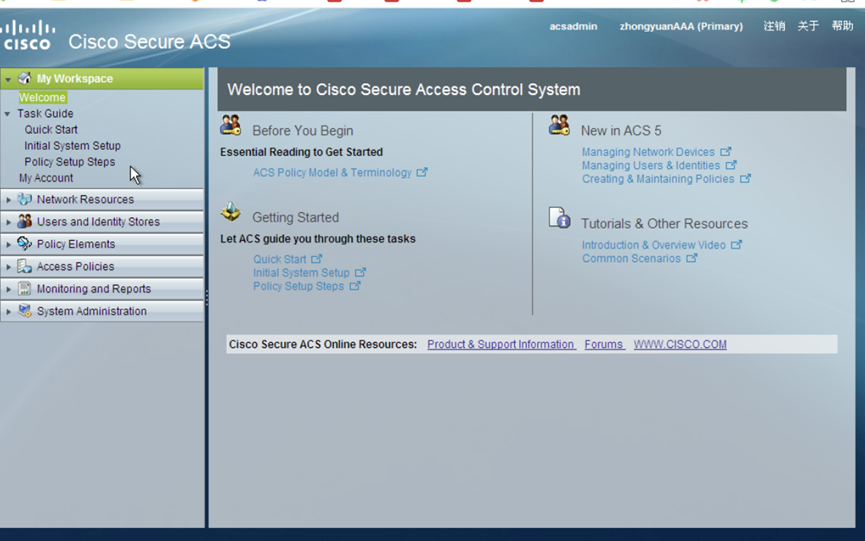Click external link icon beside Introduction & Overview Video
The height and width of the screenshot is (541, 865).
[x=737, y=244]
